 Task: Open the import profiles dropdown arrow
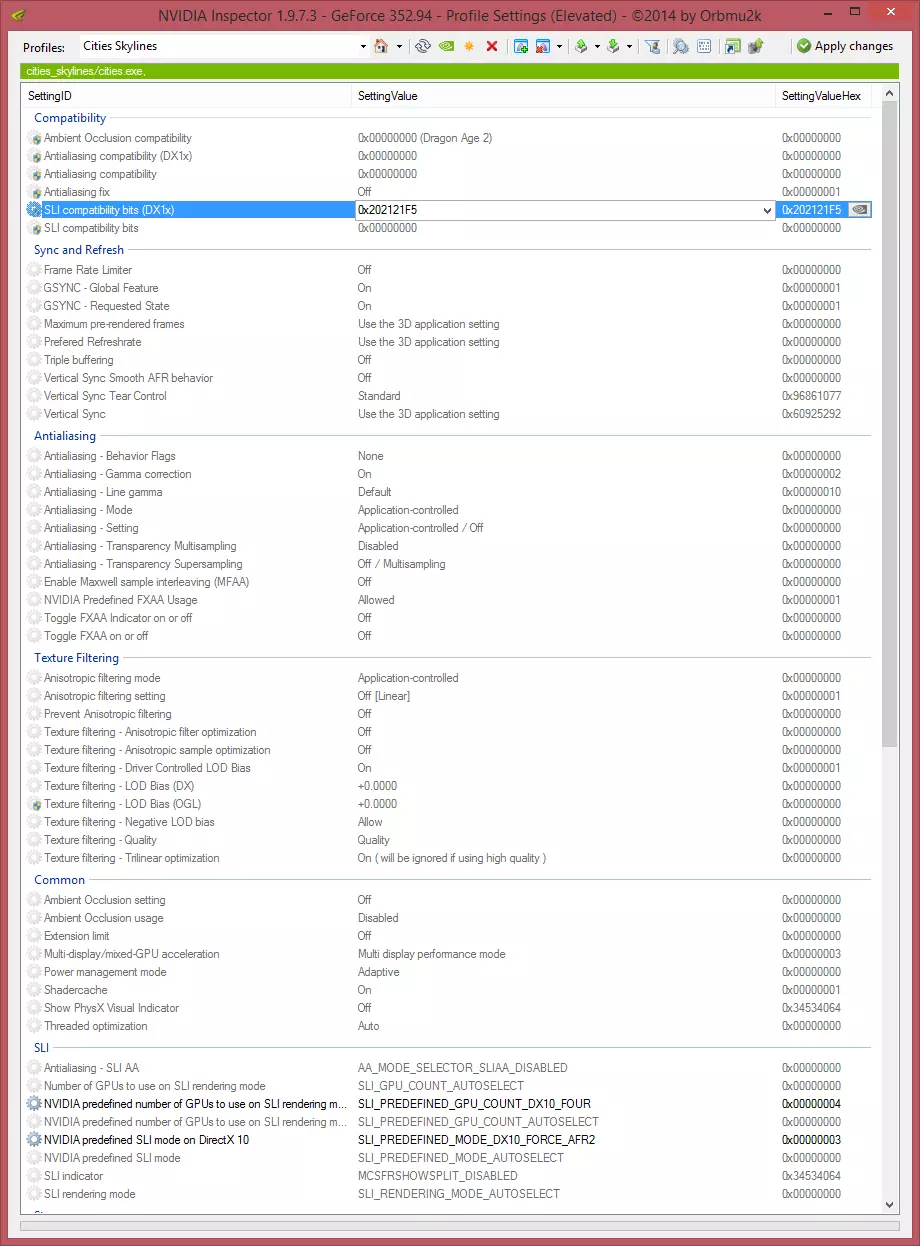point(629,46)
